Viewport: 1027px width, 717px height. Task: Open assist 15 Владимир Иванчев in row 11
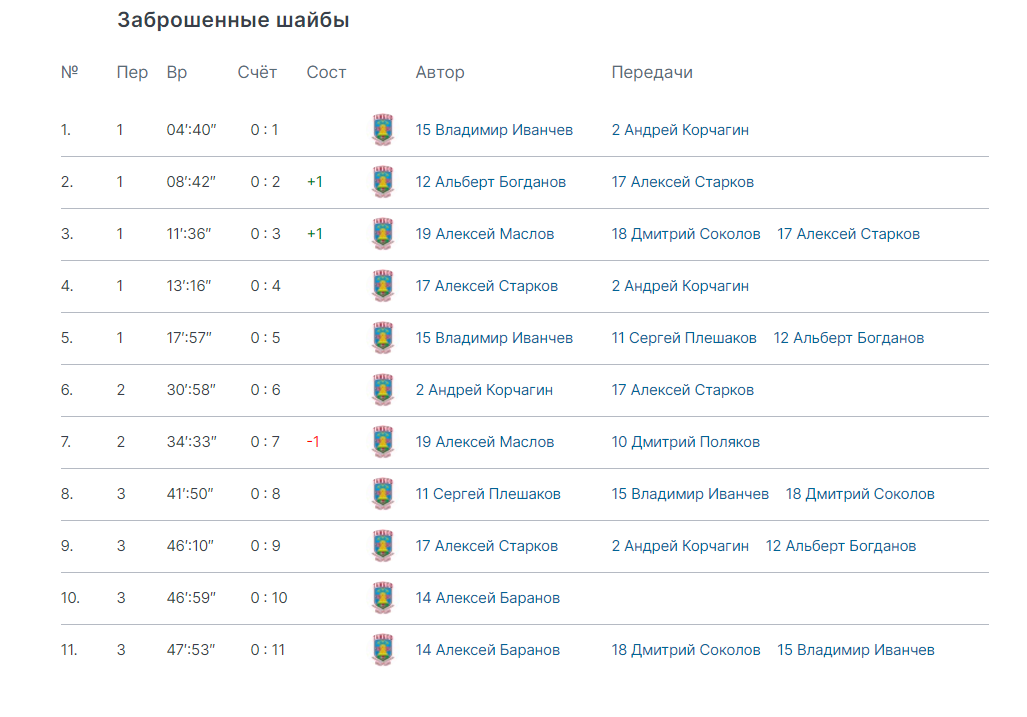pyautogui.click(x=856, y=650)
